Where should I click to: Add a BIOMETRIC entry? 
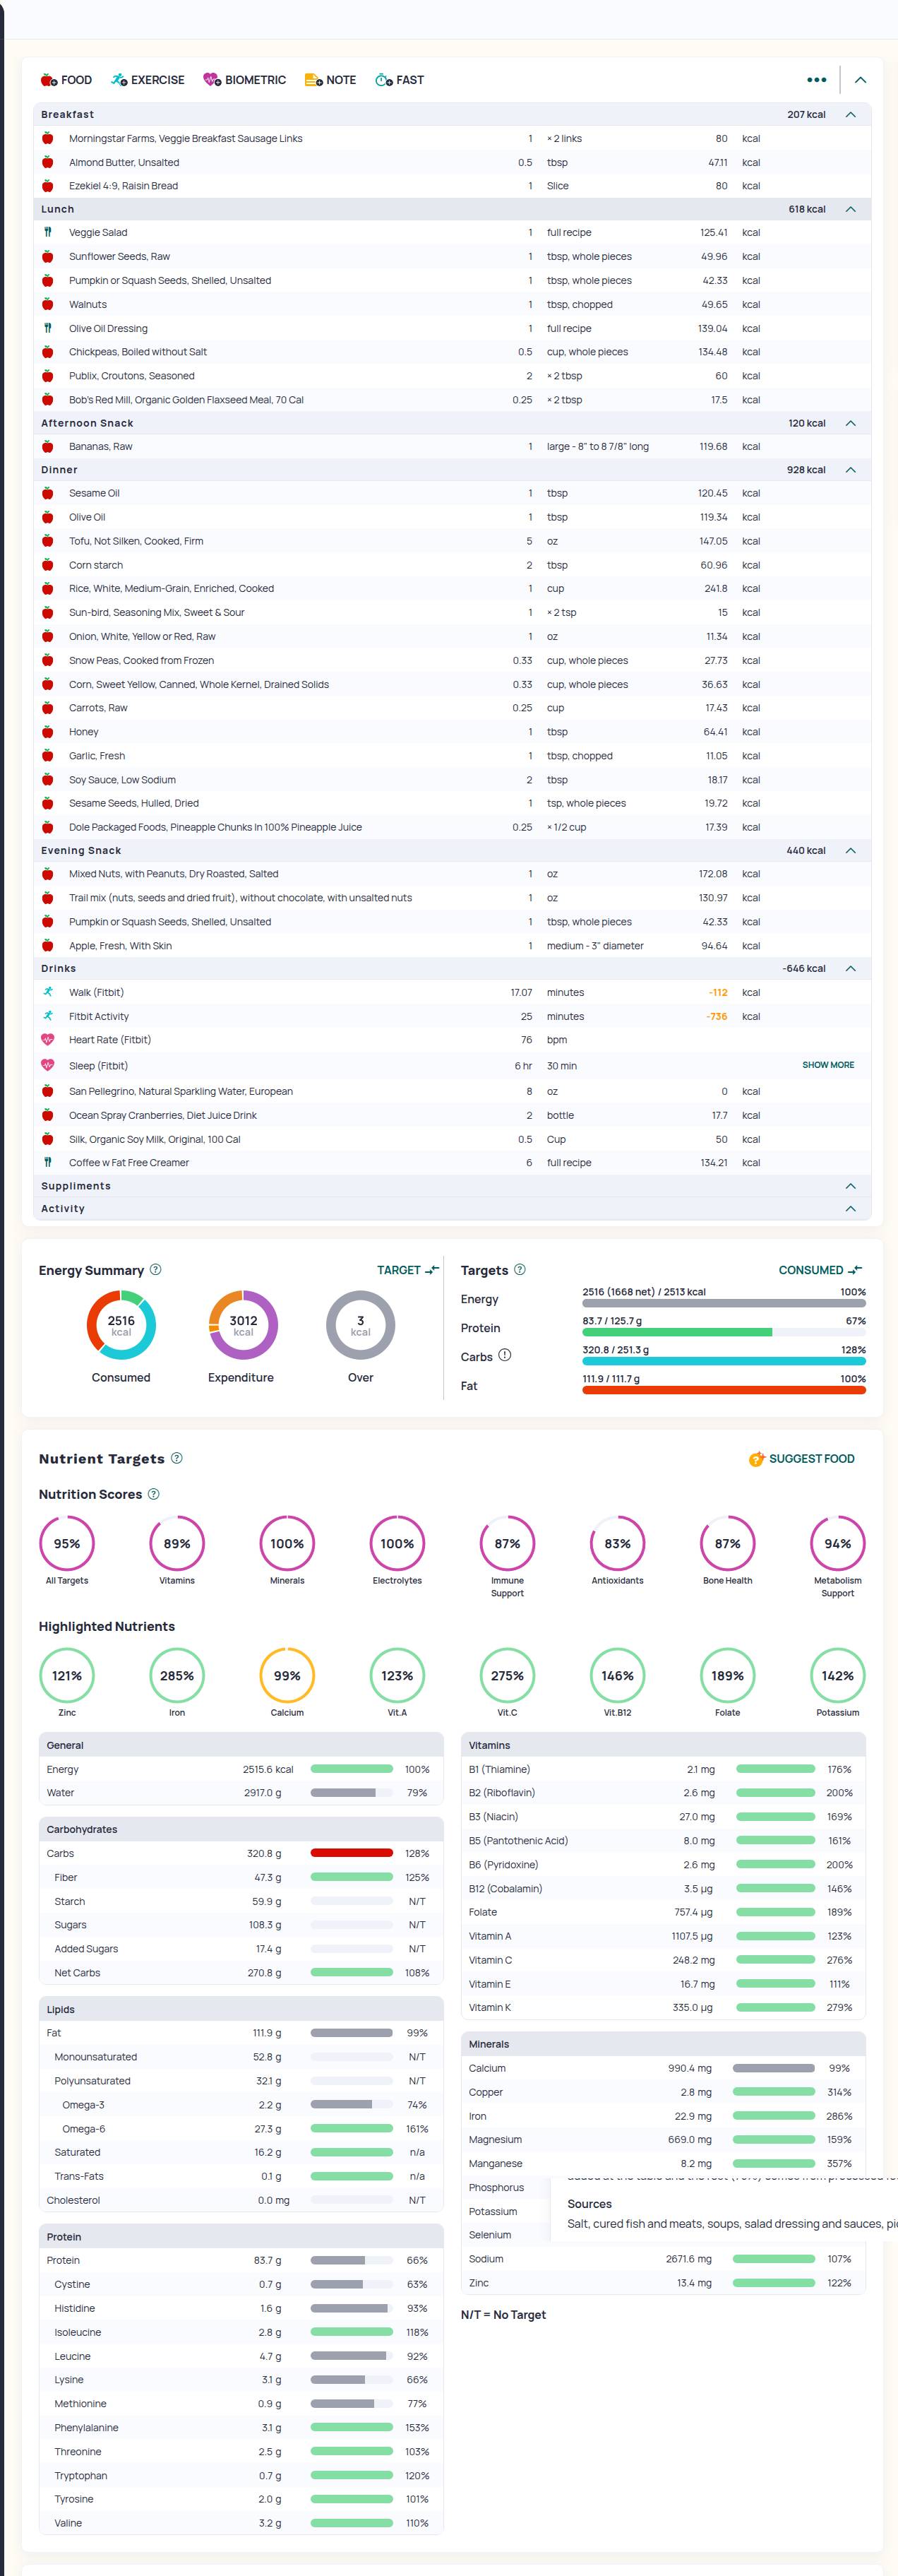tap(244, 80)
